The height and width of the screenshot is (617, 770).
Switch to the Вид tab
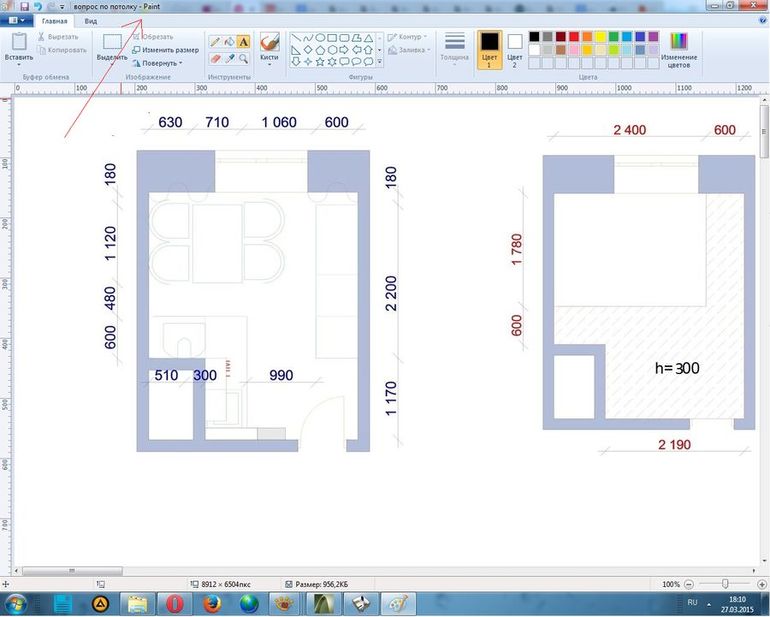click(x=91, y=20)
